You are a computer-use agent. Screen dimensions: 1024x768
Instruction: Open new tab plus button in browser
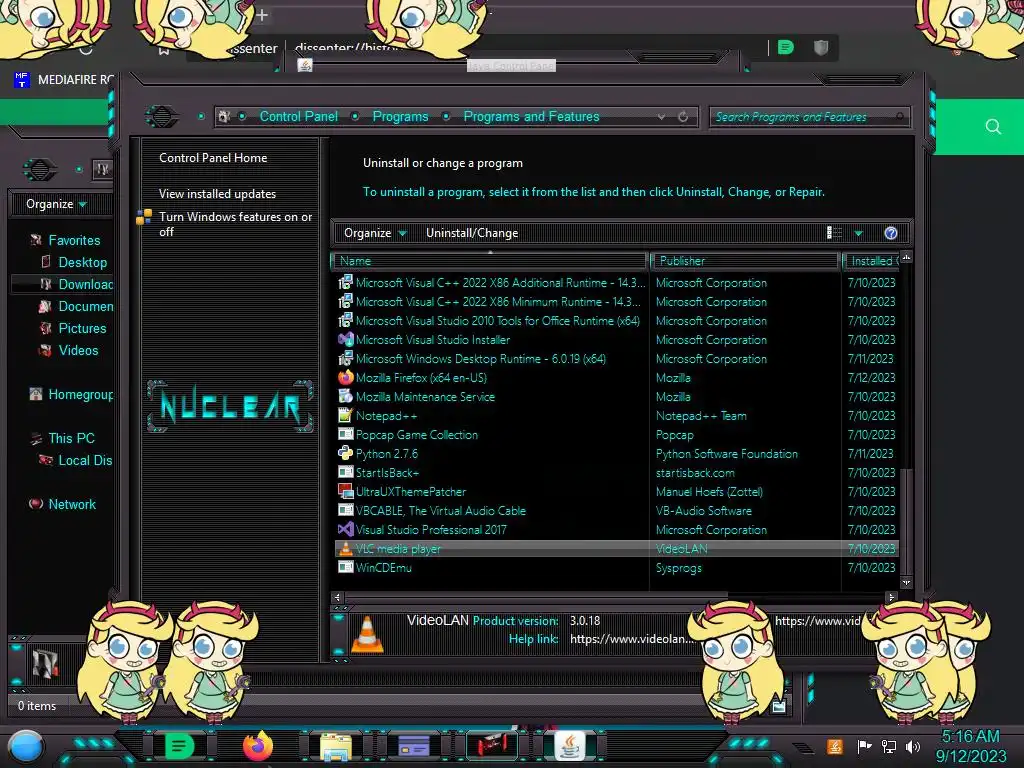262,14
